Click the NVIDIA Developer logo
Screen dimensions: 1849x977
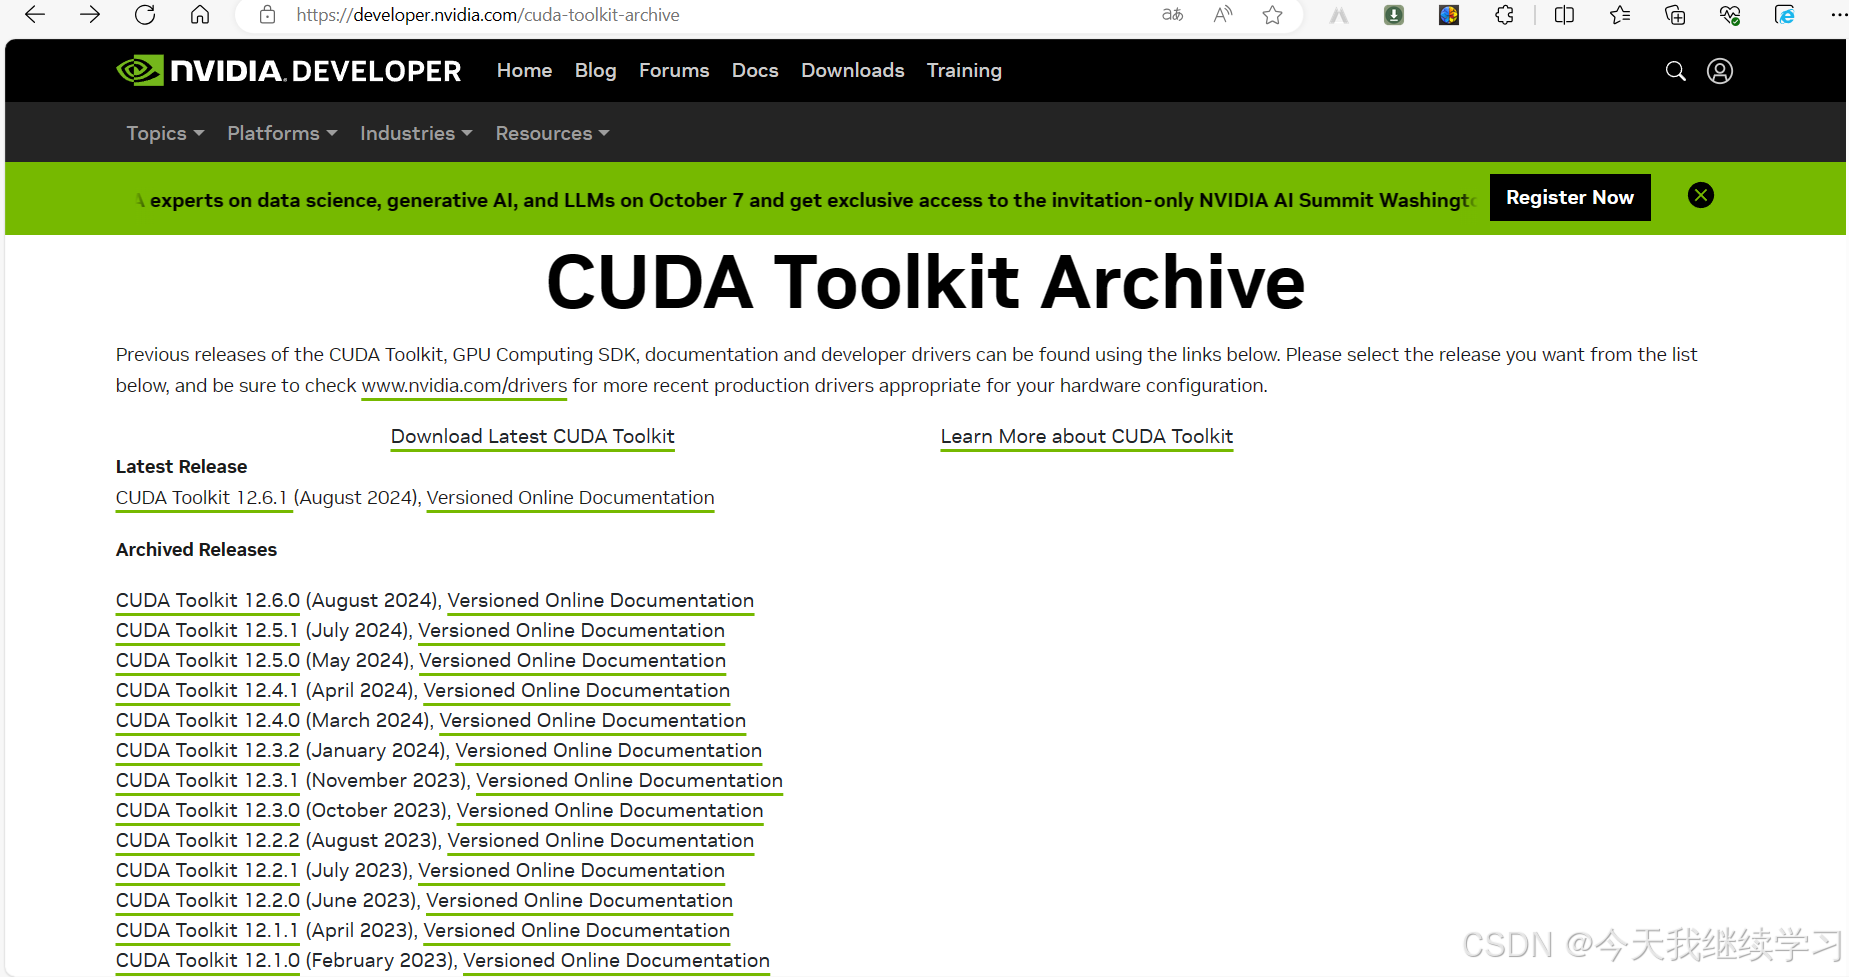tap(289, 71)
